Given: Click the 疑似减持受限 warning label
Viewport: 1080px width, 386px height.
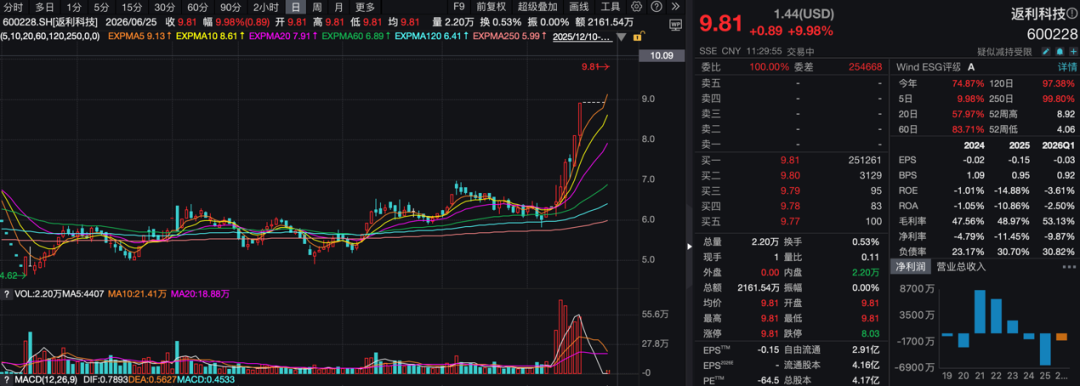Looking at the screenshot, I should point(1004,52).
